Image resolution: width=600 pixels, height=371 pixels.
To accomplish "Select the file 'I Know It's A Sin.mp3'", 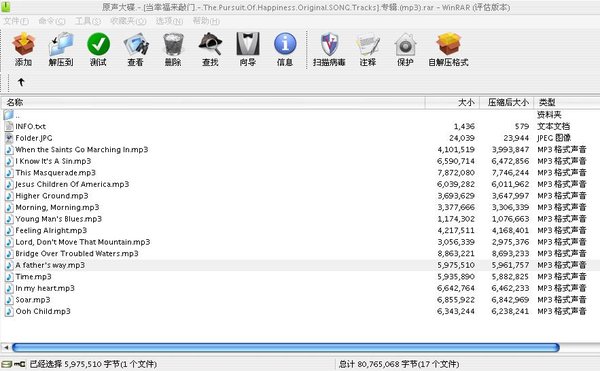I will [x=53, y=161].
